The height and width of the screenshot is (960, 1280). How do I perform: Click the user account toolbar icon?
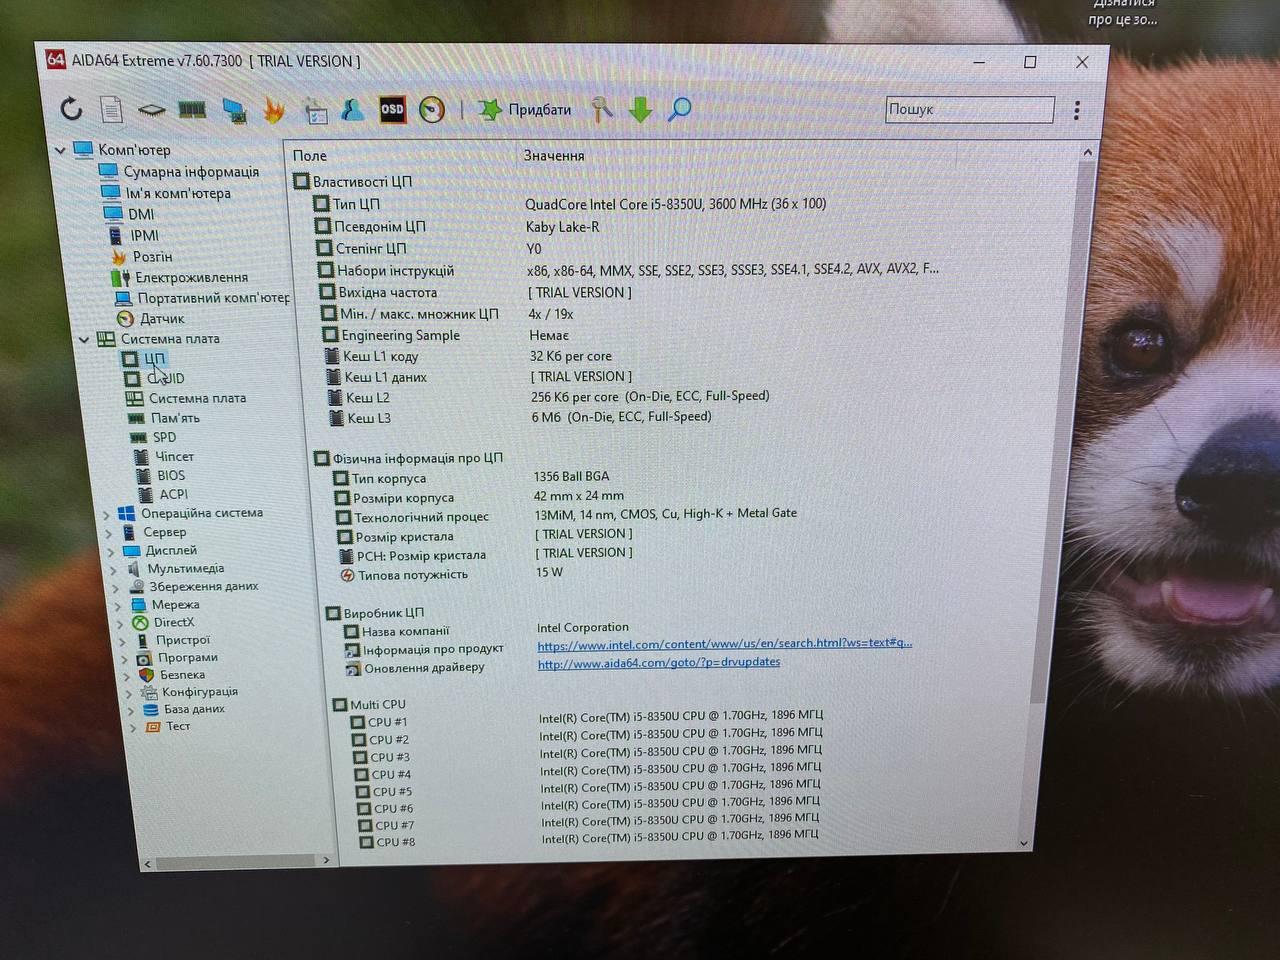352,110
